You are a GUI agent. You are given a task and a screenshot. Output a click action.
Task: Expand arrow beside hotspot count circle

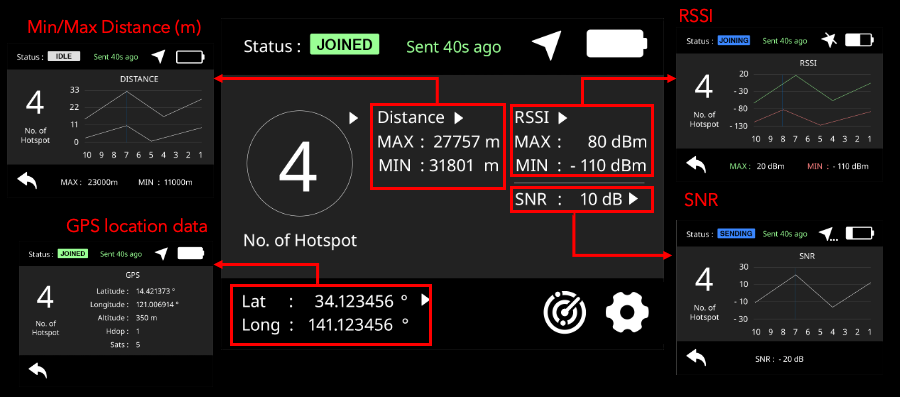pyautogui.click(x=354, y=118)
